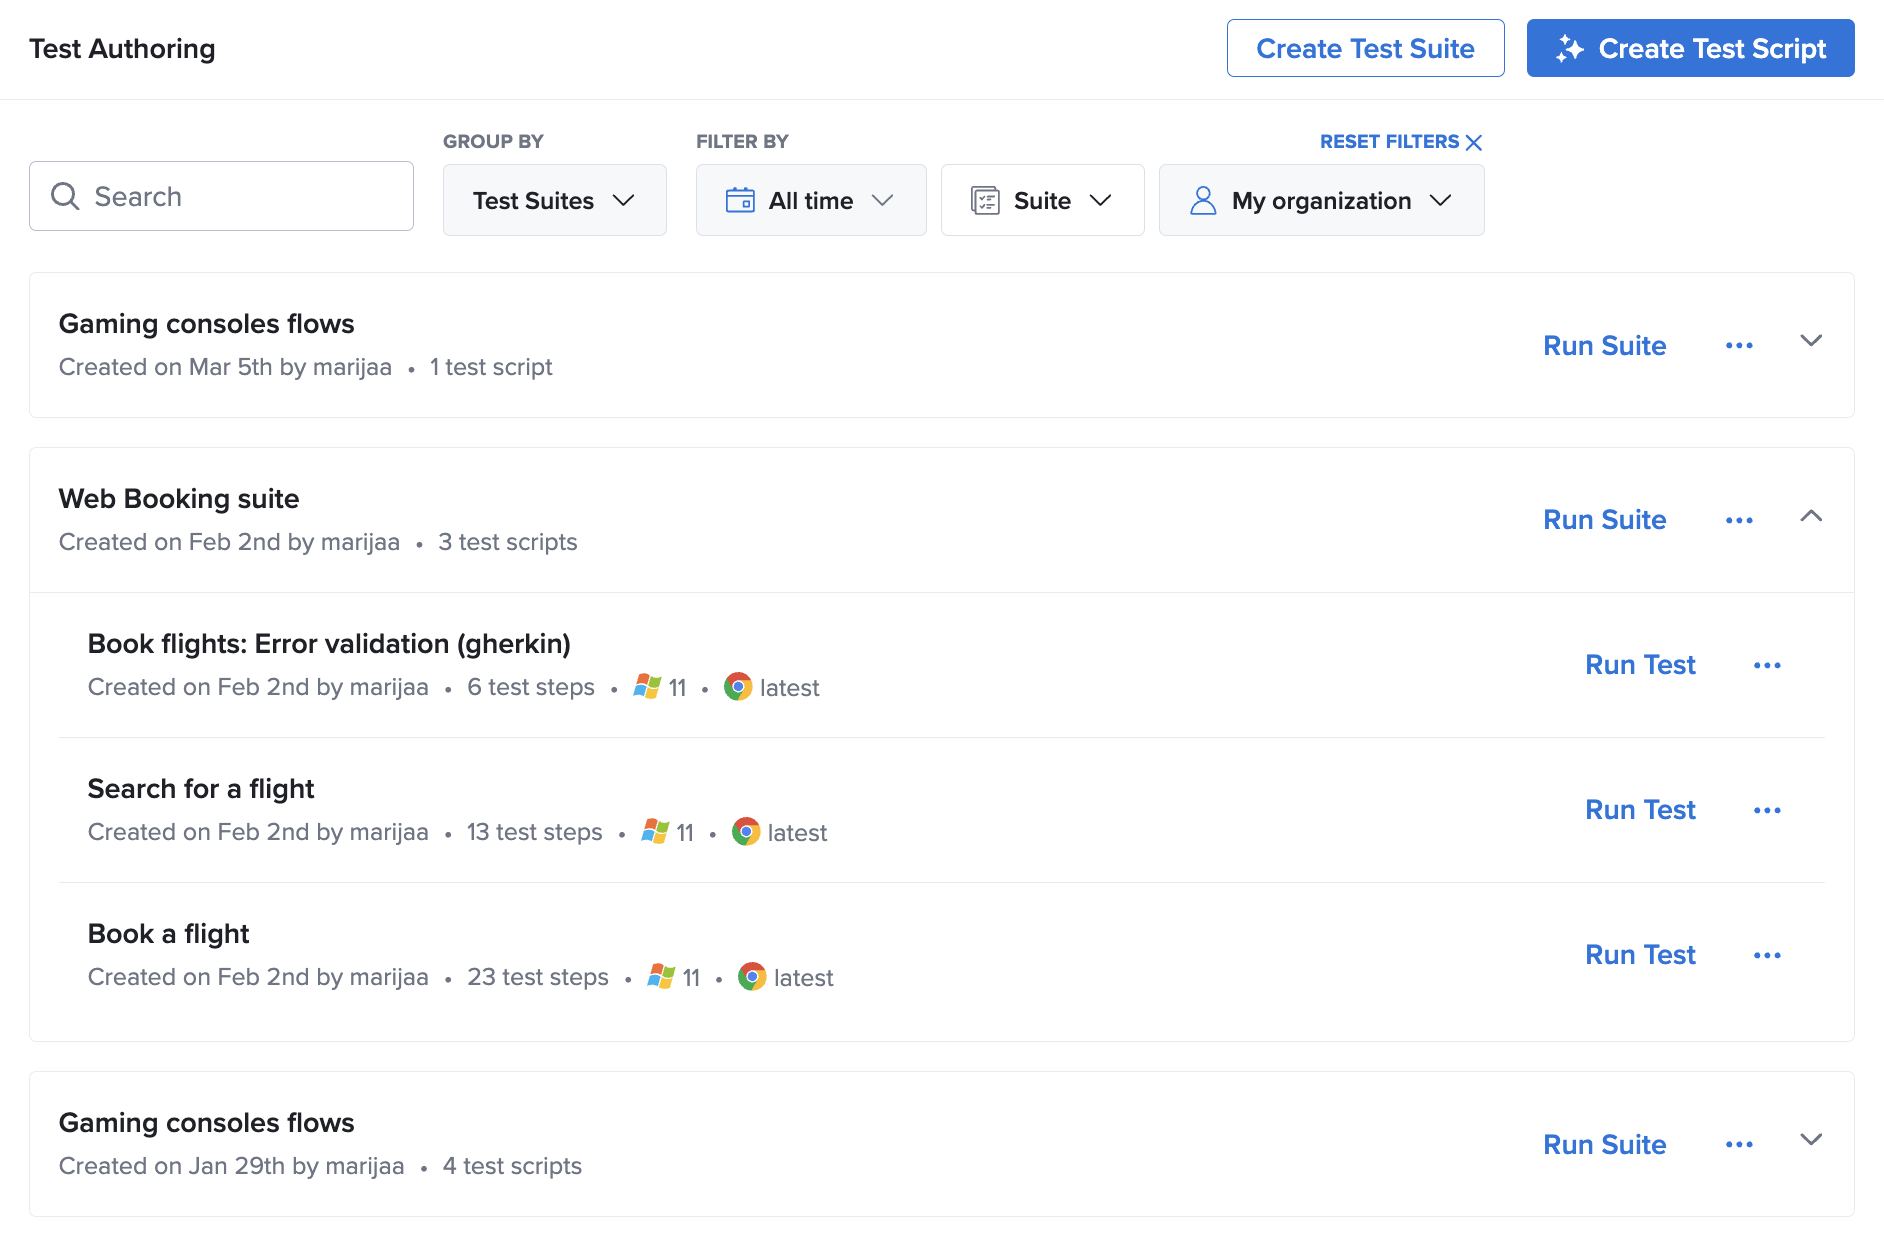Click the magnifier icon in search box

65,196
